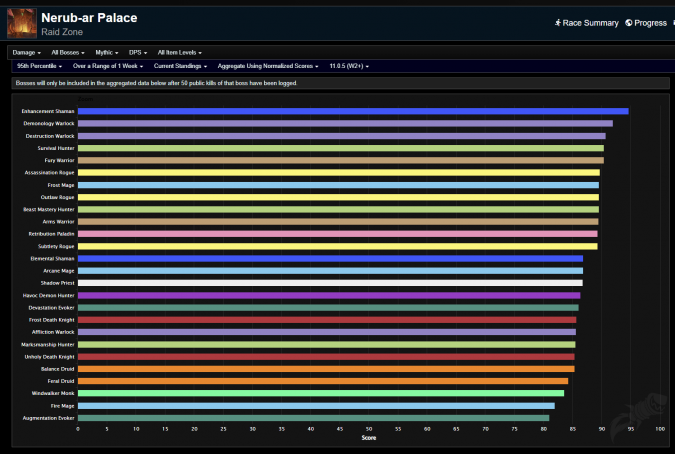Open the Damage metric dropdown
Image resolution: width=675 pixels, height=454 pixels.
pos(27,53)
